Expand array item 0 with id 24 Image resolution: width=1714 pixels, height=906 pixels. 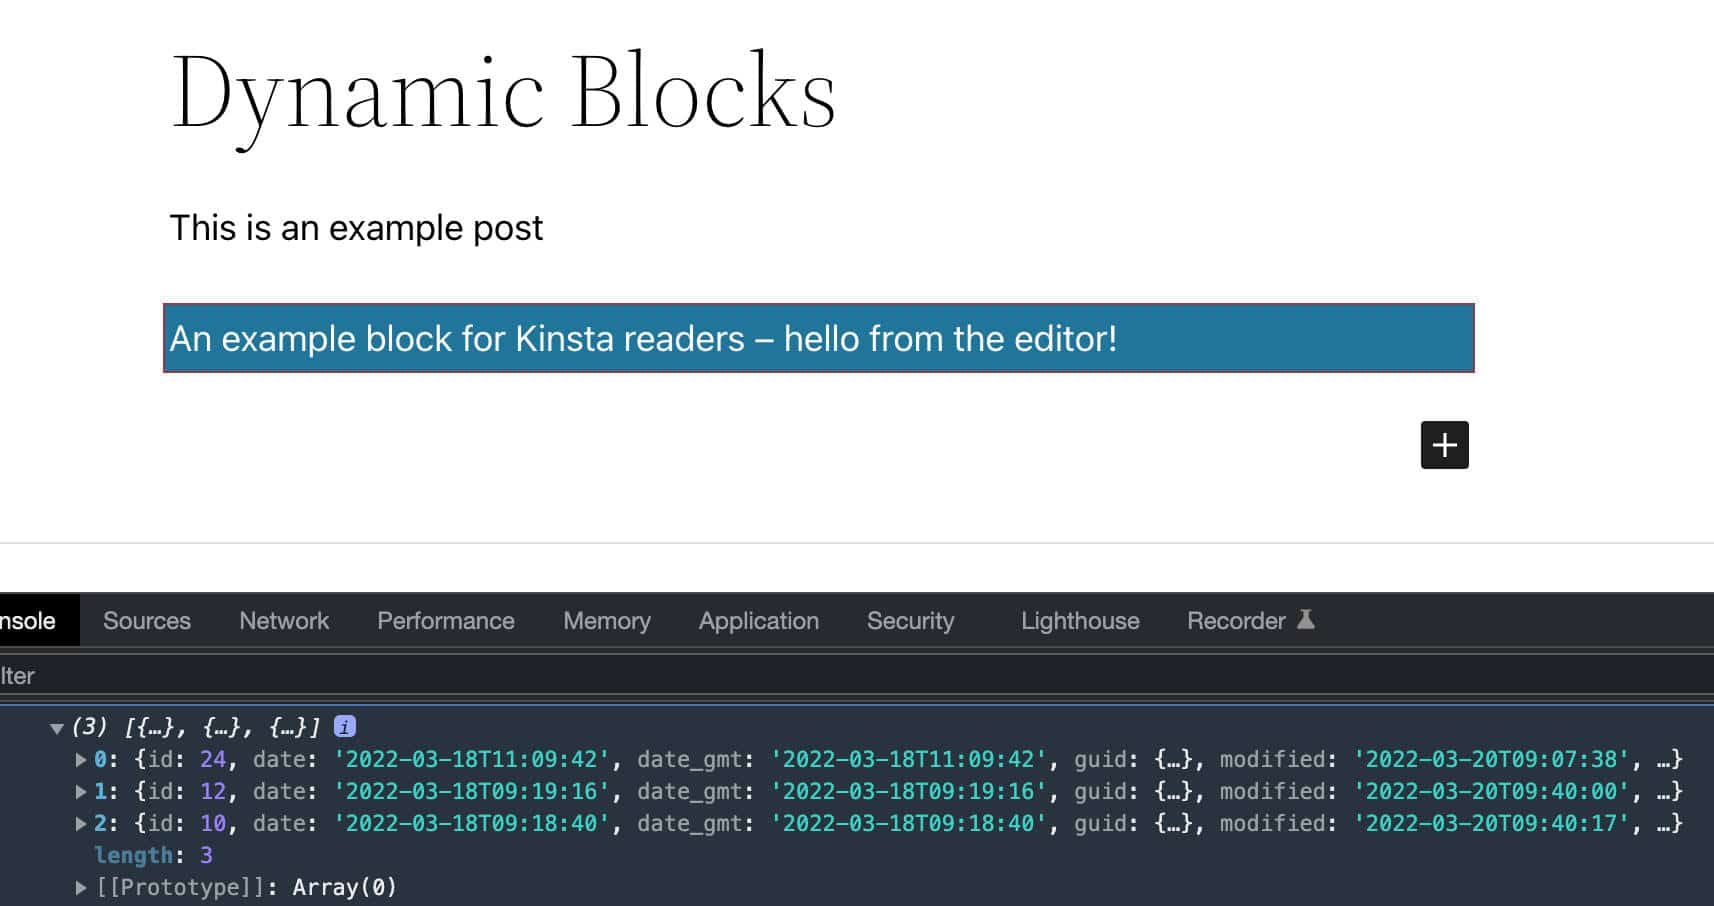(81, 760)
